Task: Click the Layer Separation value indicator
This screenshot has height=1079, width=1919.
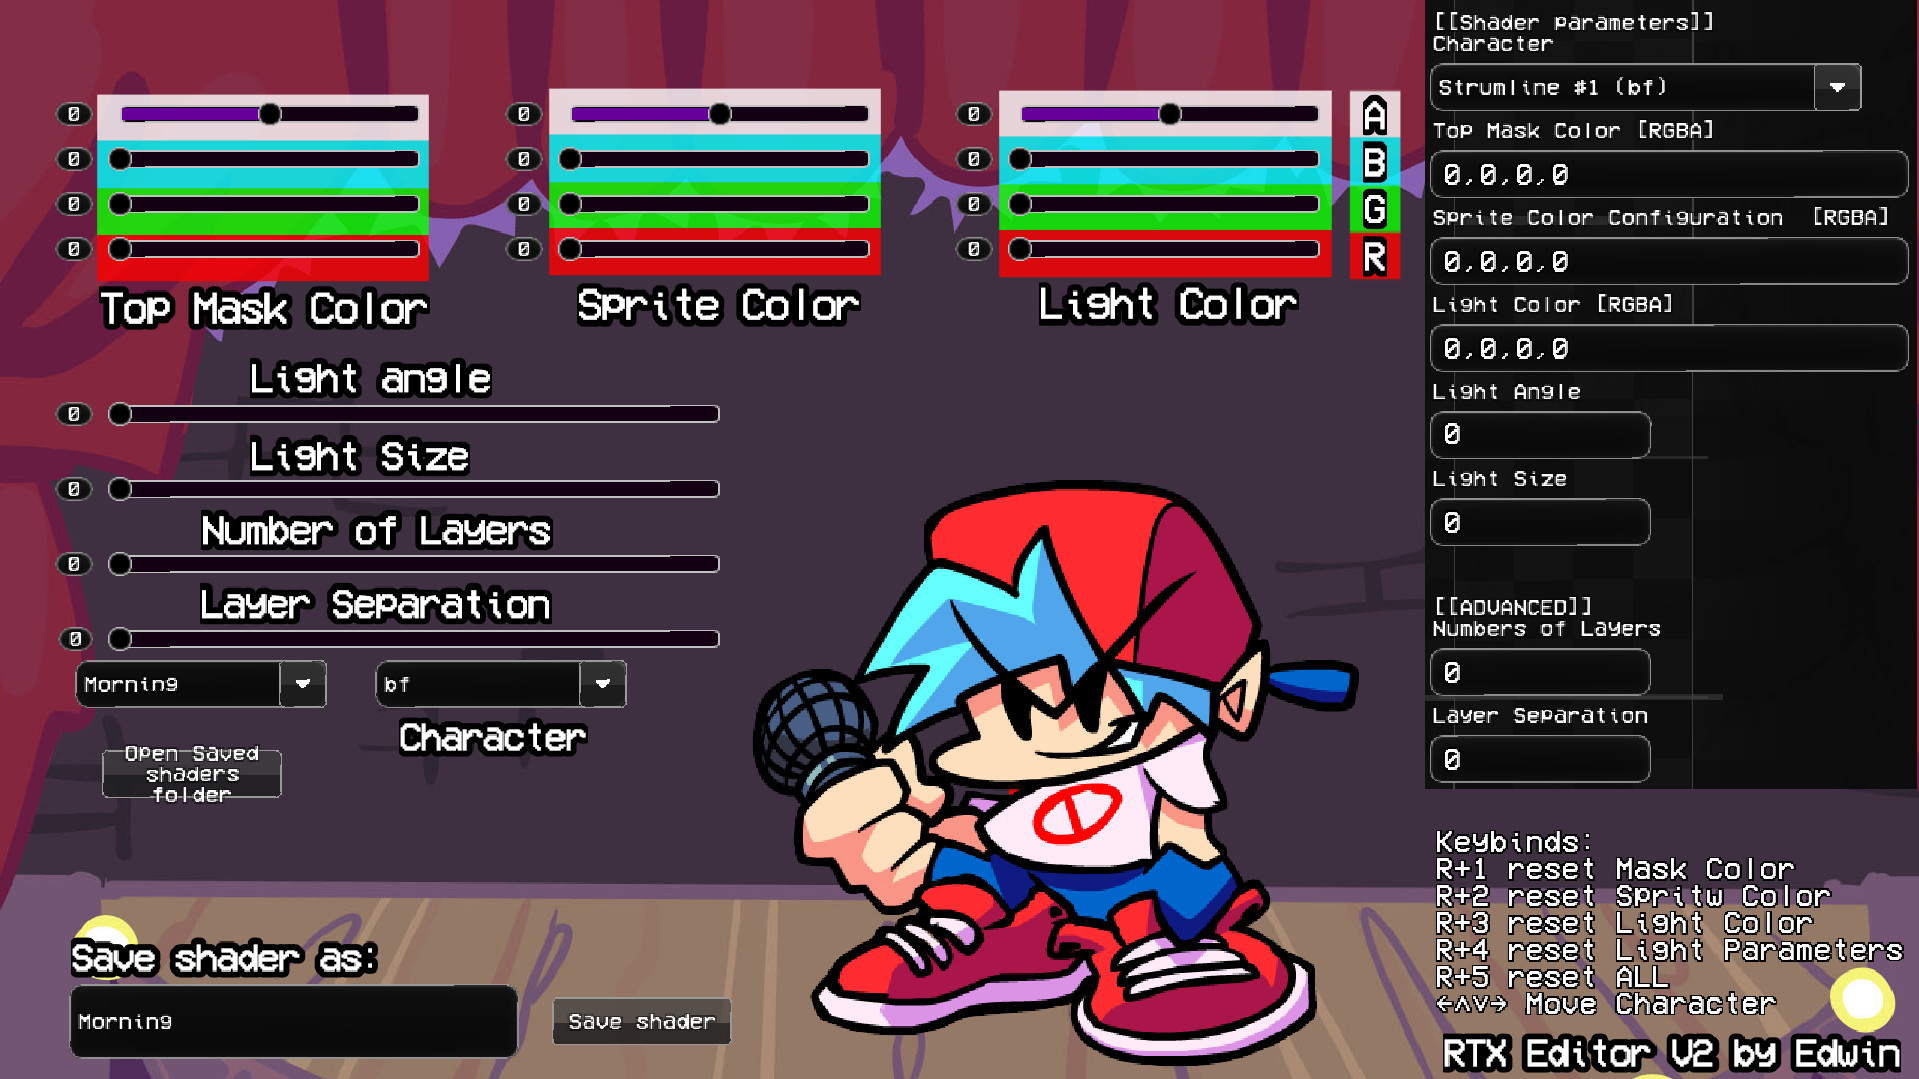Action: 74,639
